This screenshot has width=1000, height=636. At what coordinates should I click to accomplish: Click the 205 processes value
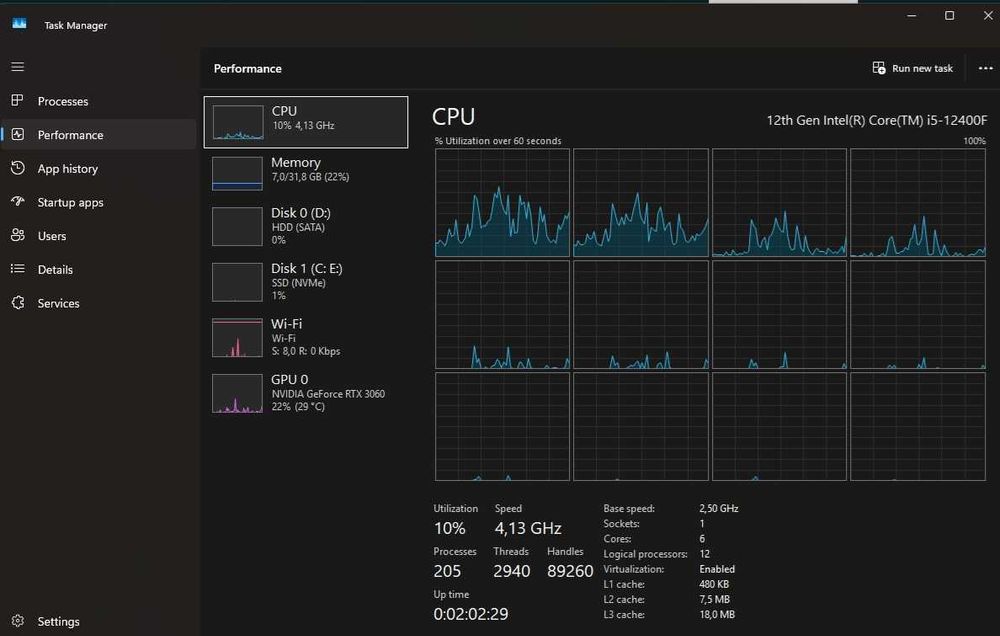click(447, 571)
